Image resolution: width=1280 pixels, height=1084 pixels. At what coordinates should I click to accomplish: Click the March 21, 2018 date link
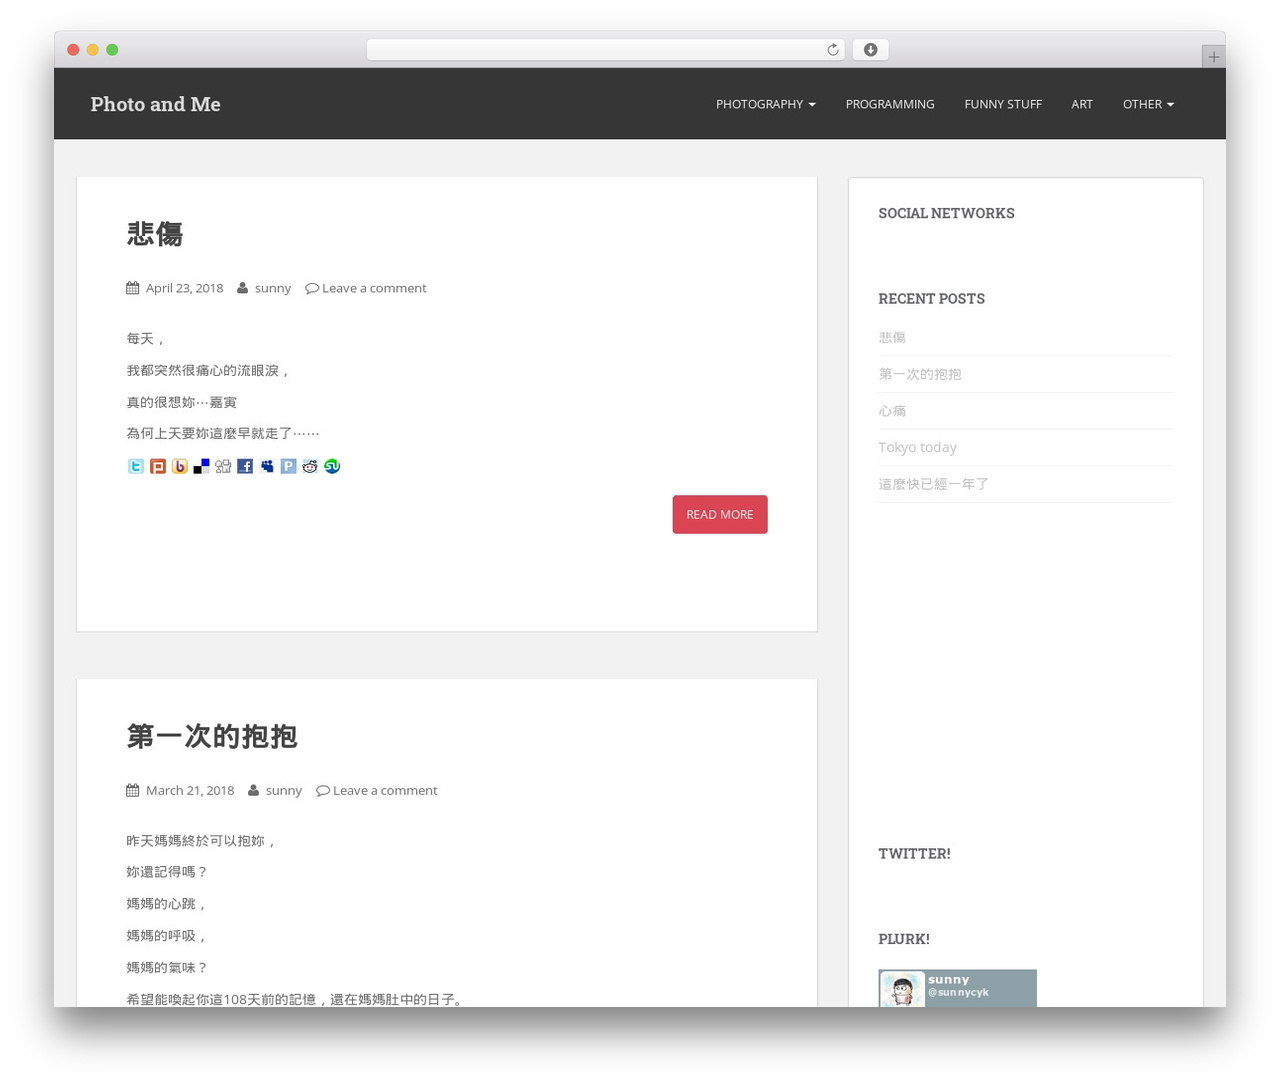[x=190, y=790]
